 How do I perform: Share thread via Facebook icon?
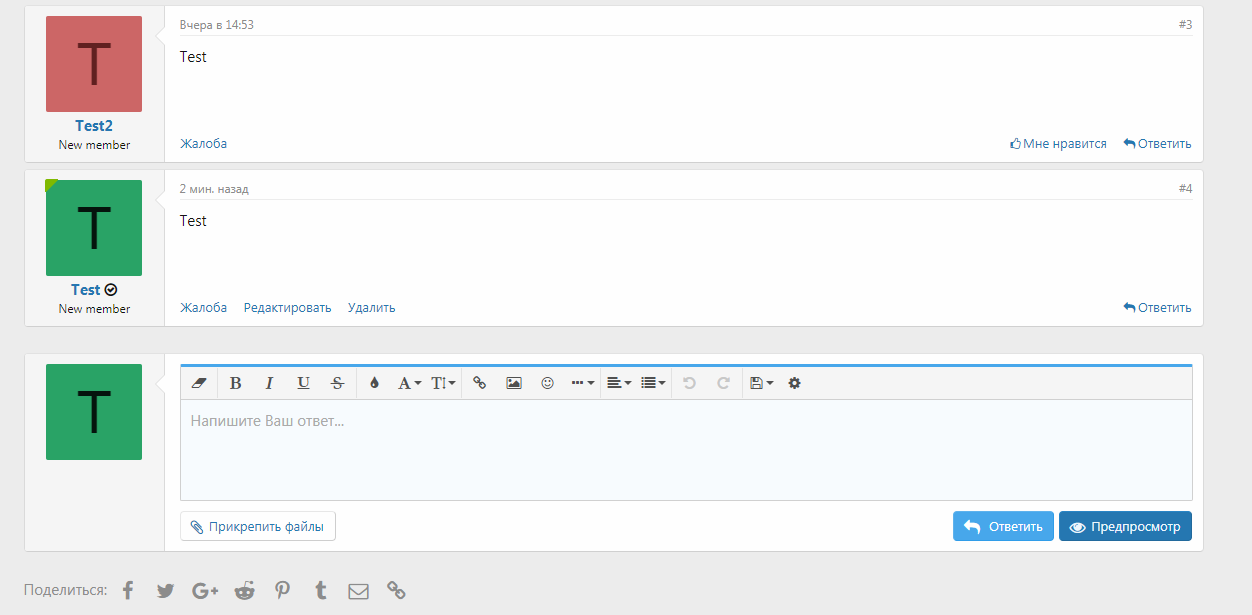(128, 590)
